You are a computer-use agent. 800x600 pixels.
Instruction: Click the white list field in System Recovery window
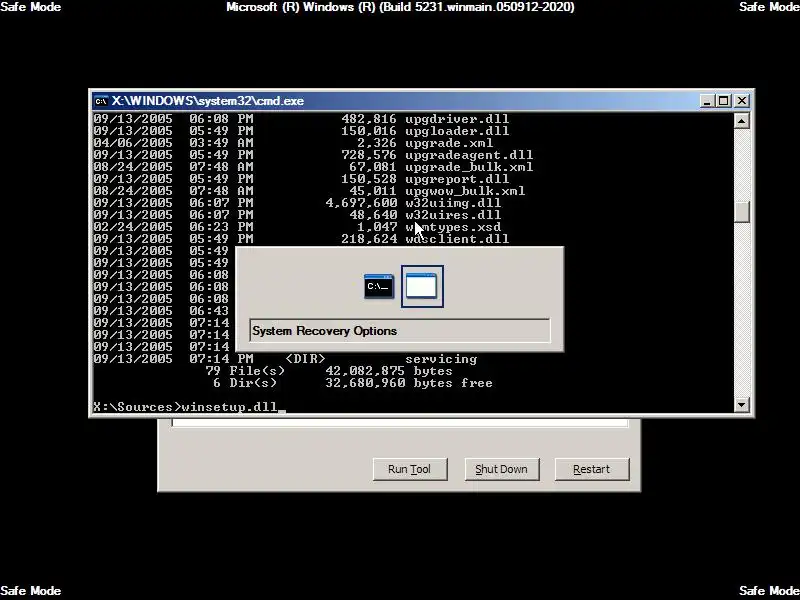coord(400,423)
